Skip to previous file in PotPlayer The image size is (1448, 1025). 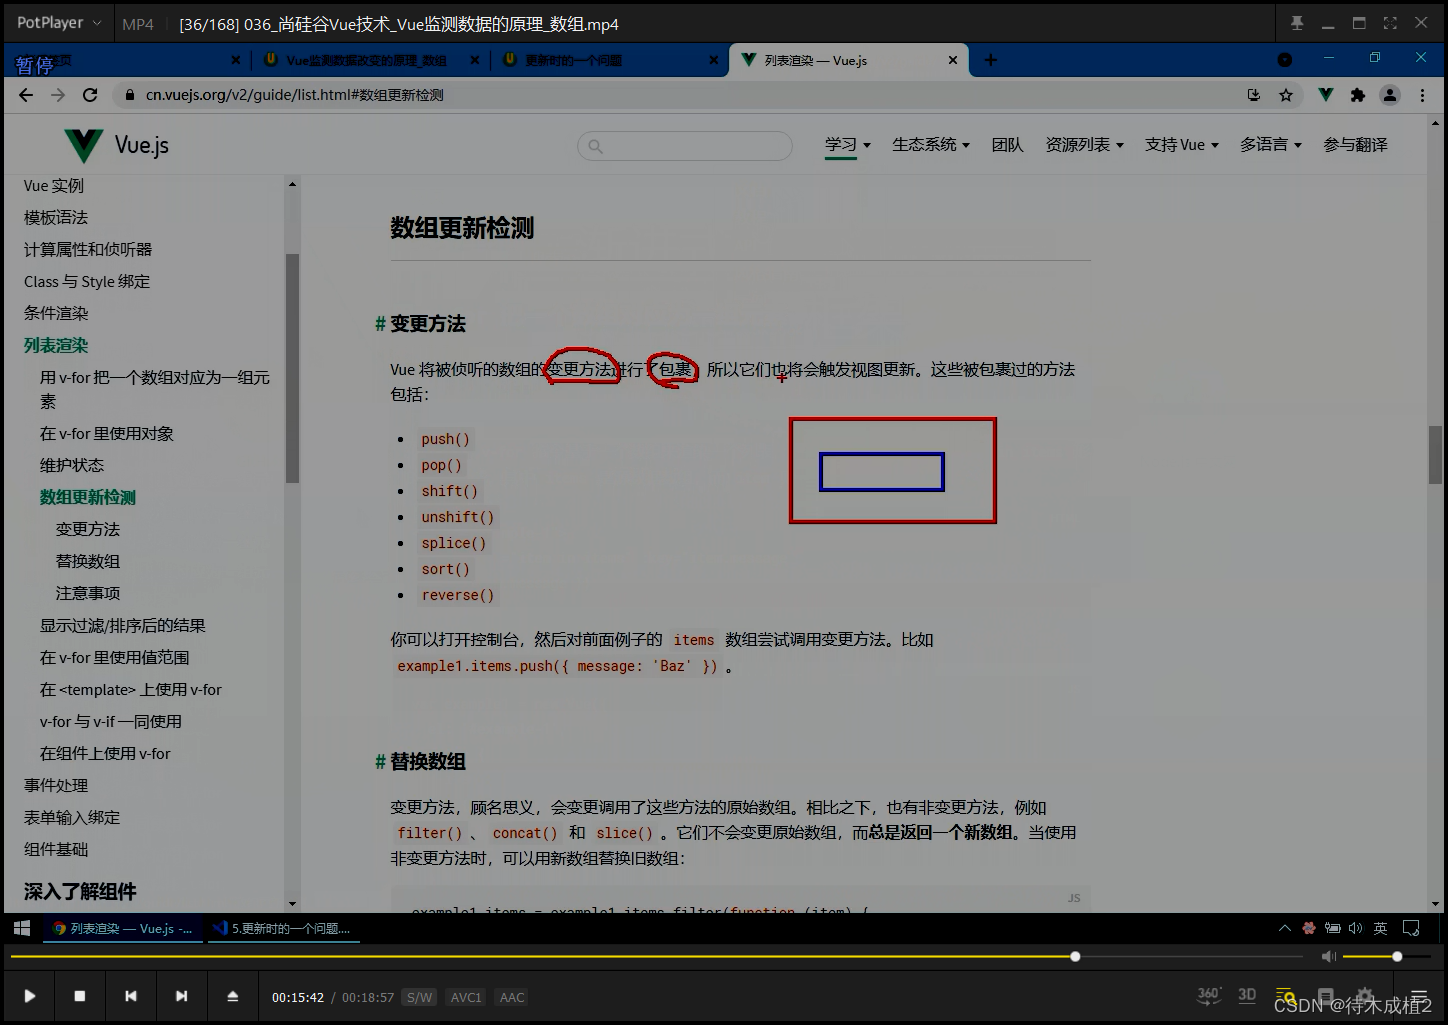(x=131, y=996)
